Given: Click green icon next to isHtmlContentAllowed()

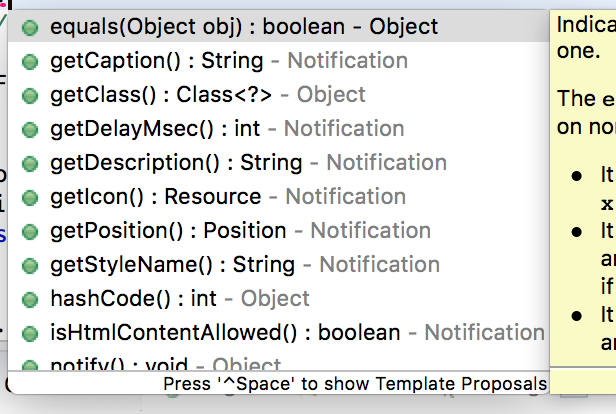Looking at the screenshot, I should pos(30,333).
